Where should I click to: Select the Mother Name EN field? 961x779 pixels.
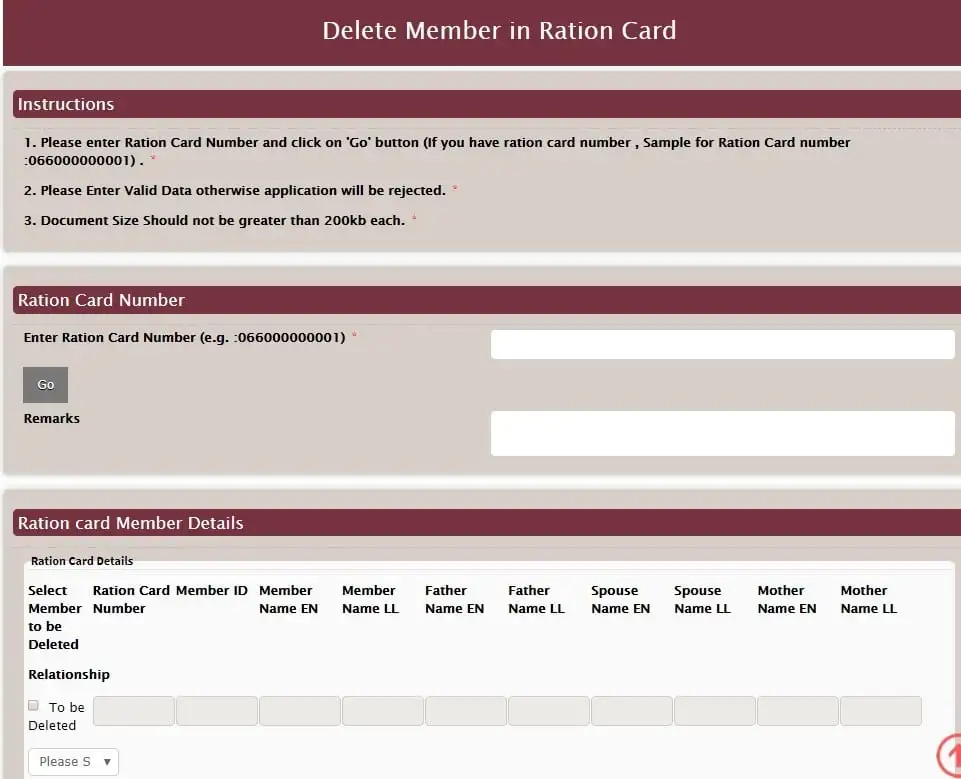797,710
